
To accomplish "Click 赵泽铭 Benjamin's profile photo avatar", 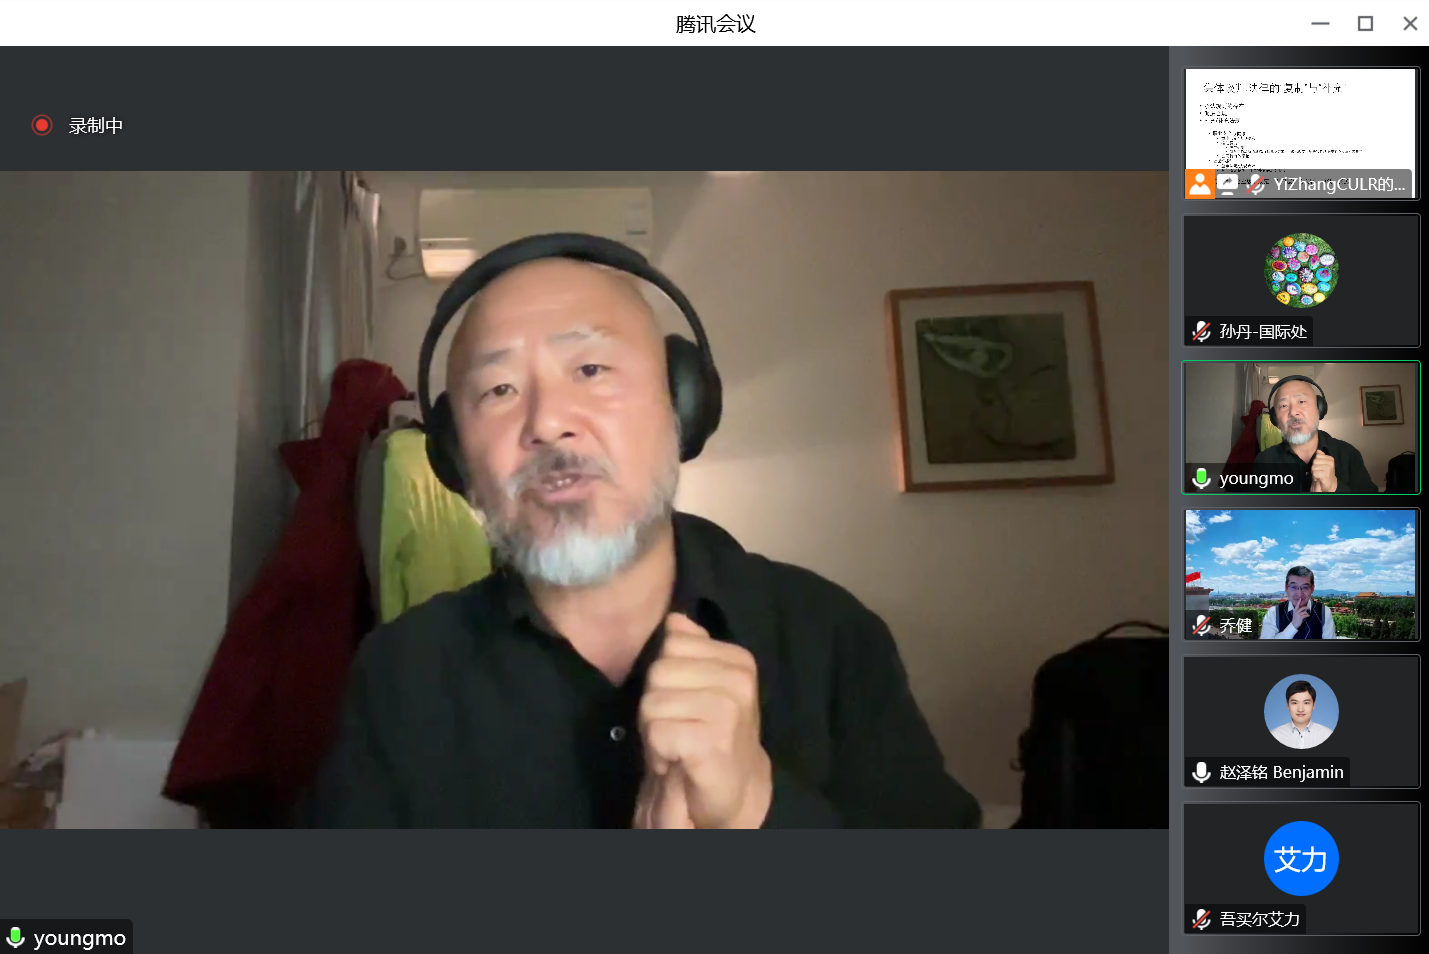I will [x=1301, y=712].
